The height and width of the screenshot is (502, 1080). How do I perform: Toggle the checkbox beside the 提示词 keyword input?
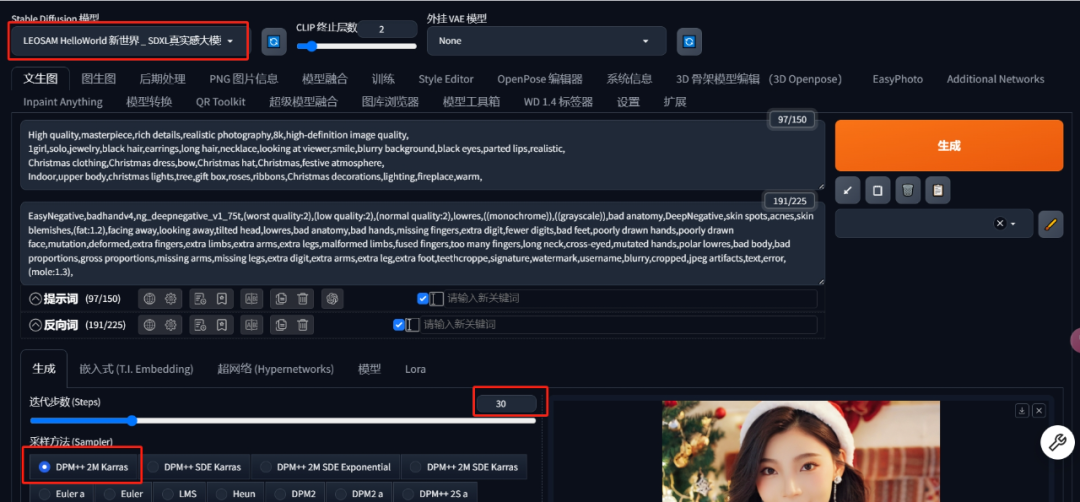[x=423, y=299]
